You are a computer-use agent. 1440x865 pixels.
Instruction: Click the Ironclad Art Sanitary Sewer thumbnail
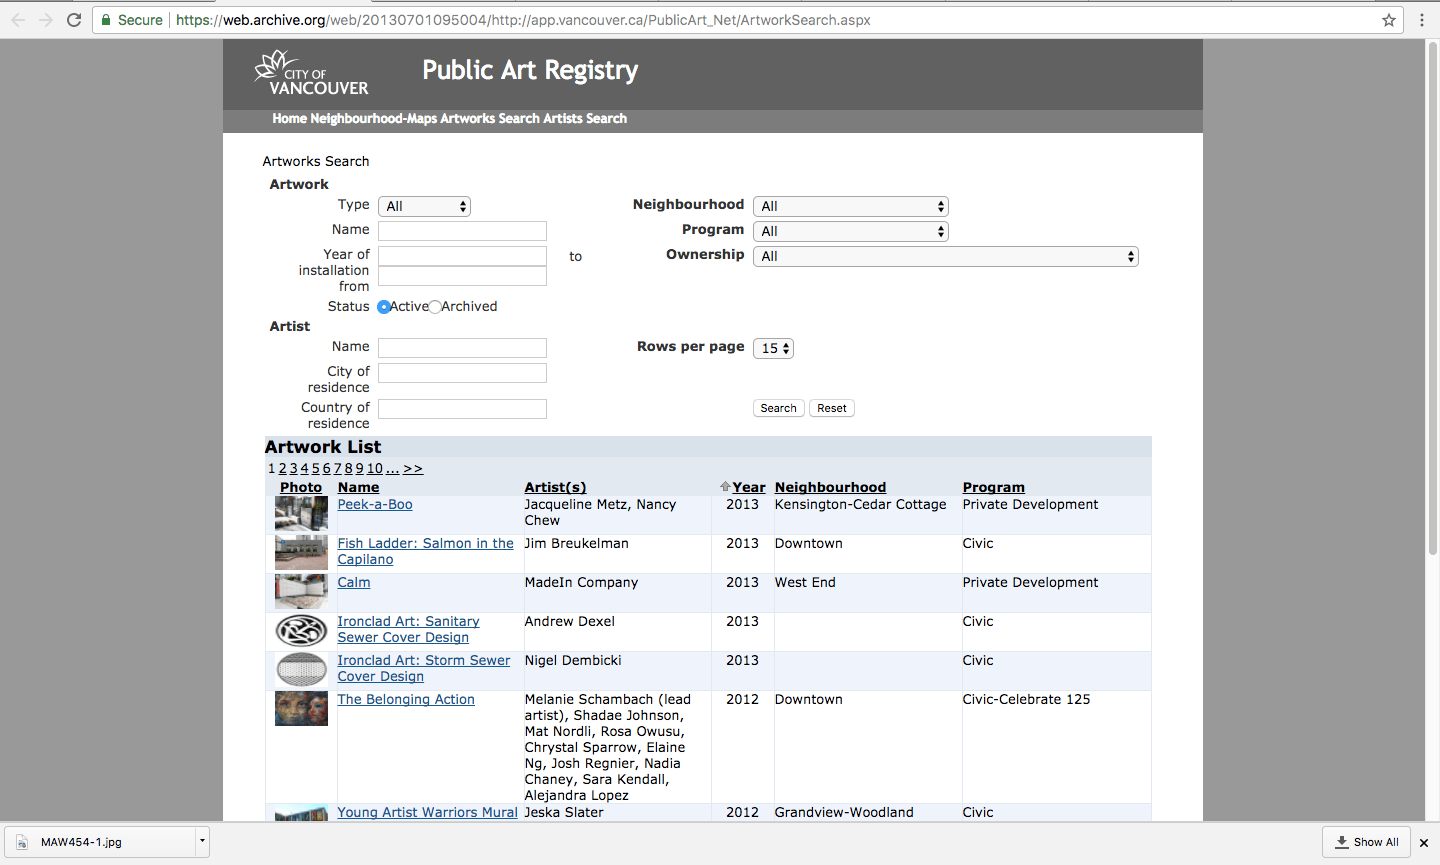301,631
